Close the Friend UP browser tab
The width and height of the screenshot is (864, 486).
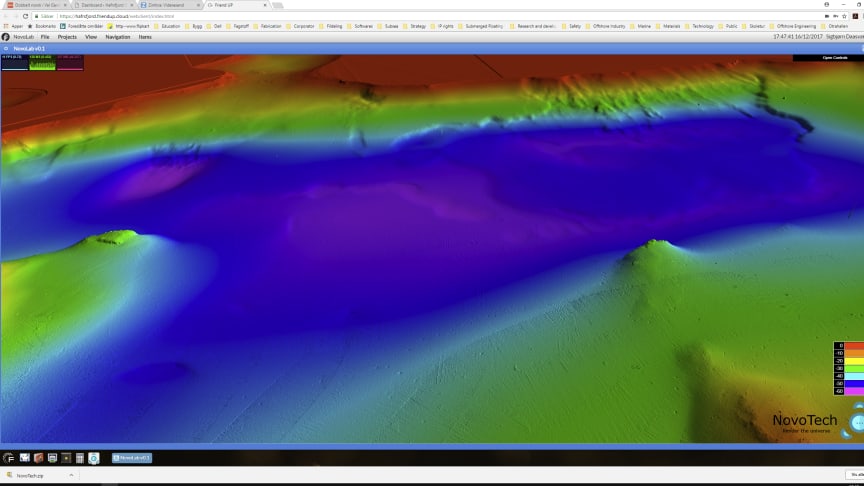coord(265,5)
